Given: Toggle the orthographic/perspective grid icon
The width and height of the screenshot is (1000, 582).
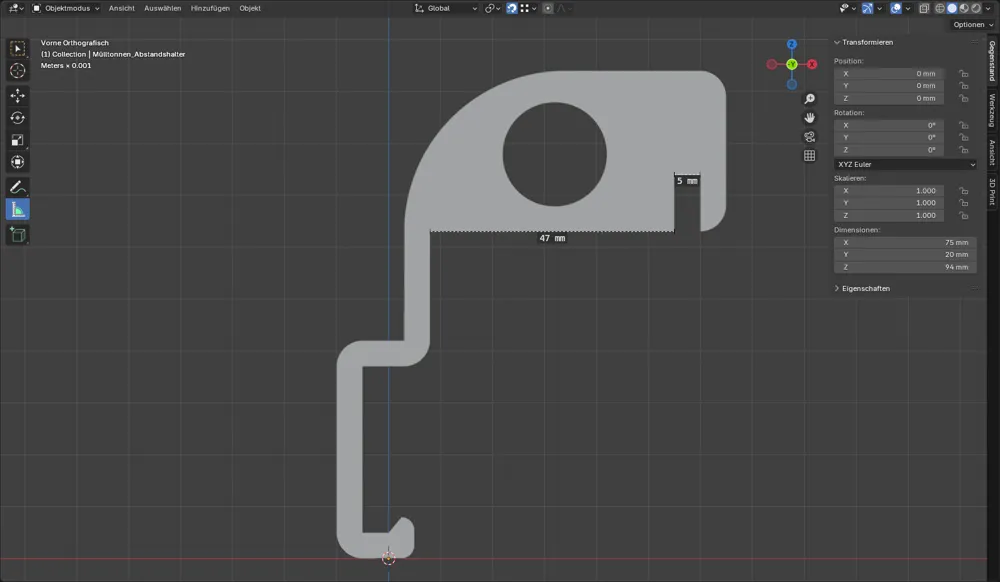Looking at the screenshot, I should (x=809, y=156).
